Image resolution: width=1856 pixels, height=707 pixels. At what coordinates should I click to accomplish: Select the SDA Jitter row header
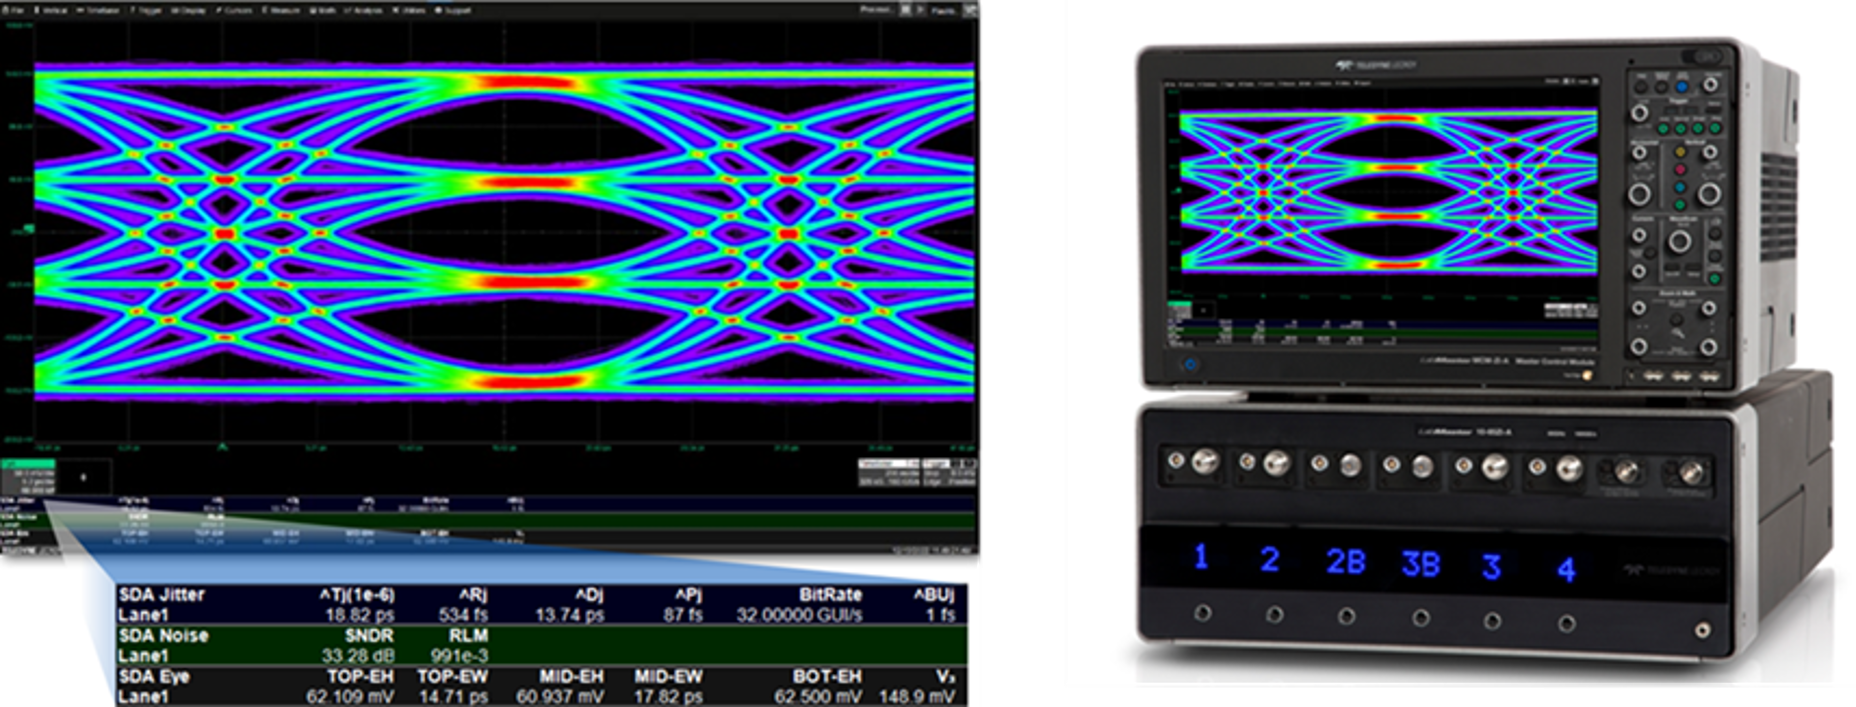(161, 595)
